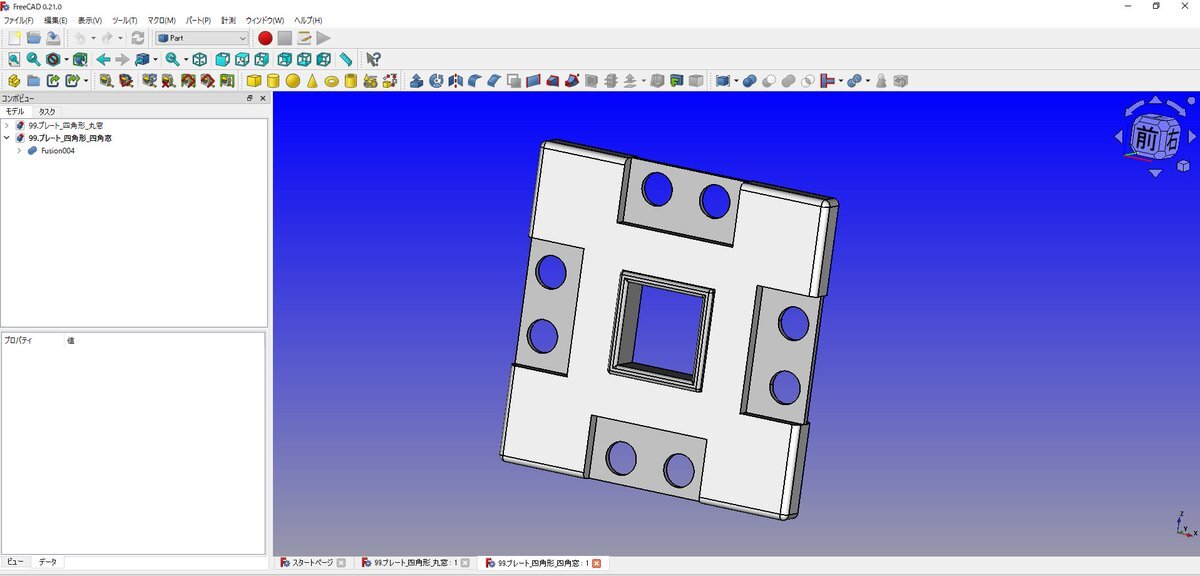Image resolution: width=1200 pixels, height=576 pixels.
Task: Click the Fit All view icon
Action: (14, 60)
